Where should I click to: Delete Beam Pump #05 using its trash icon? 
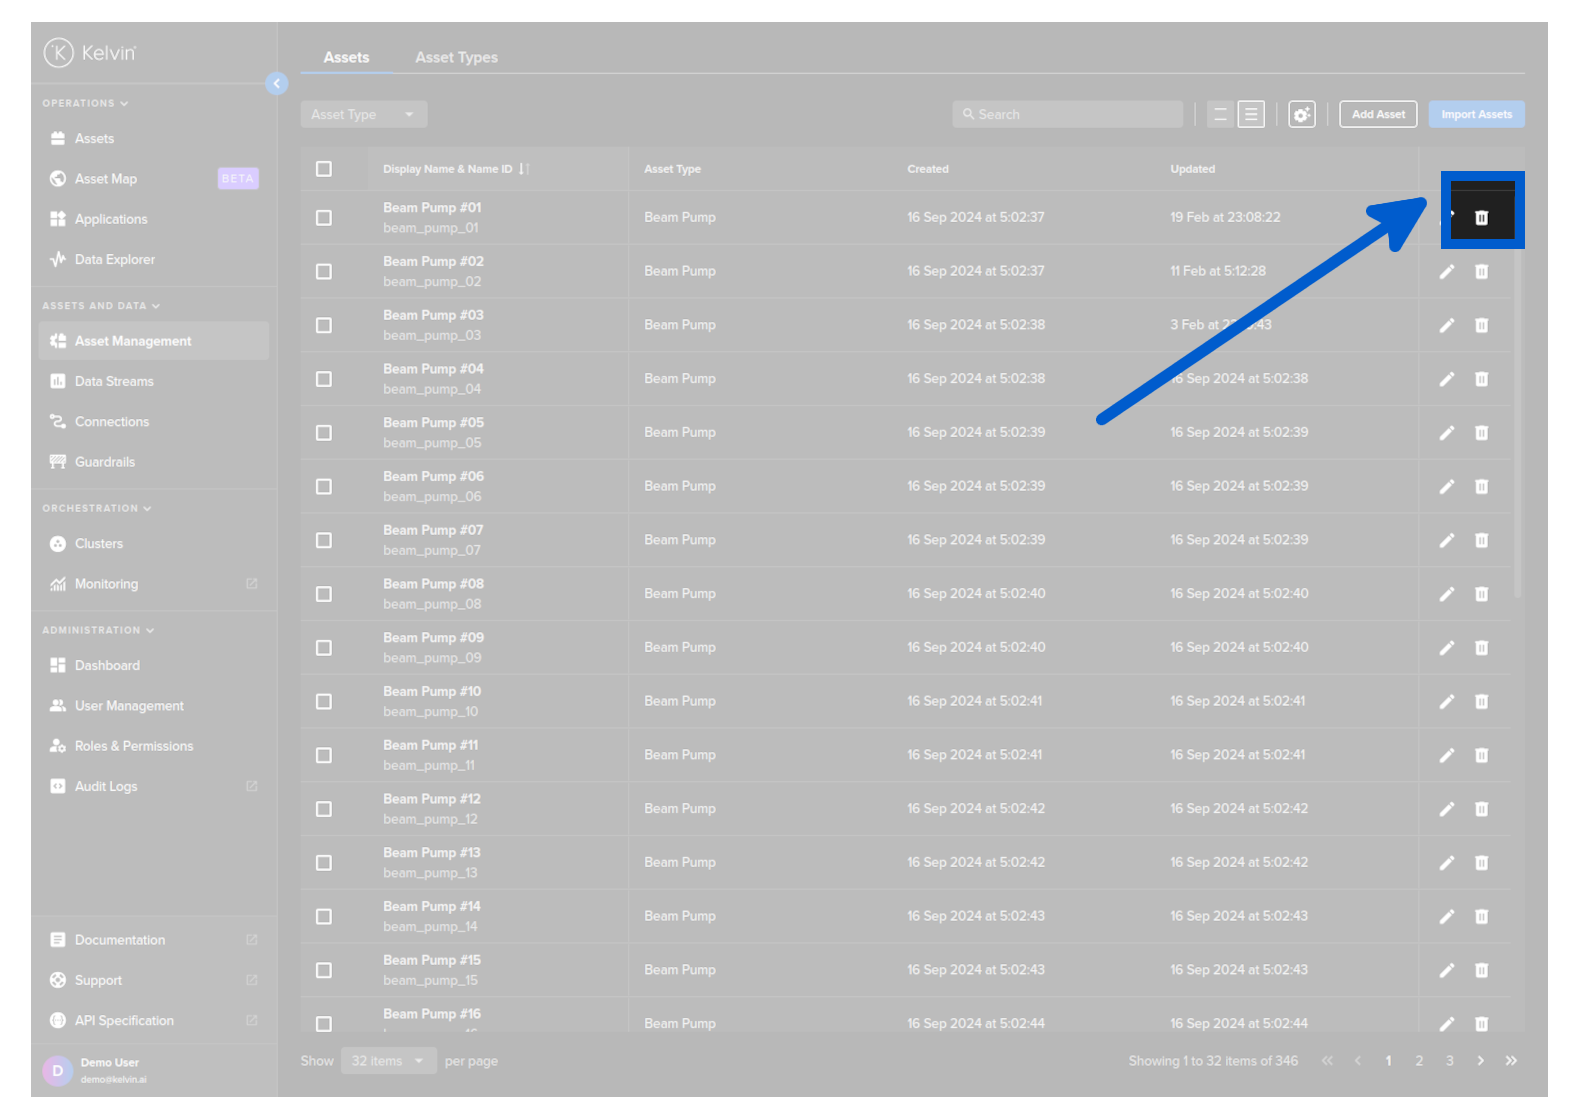click(1481, 433)
